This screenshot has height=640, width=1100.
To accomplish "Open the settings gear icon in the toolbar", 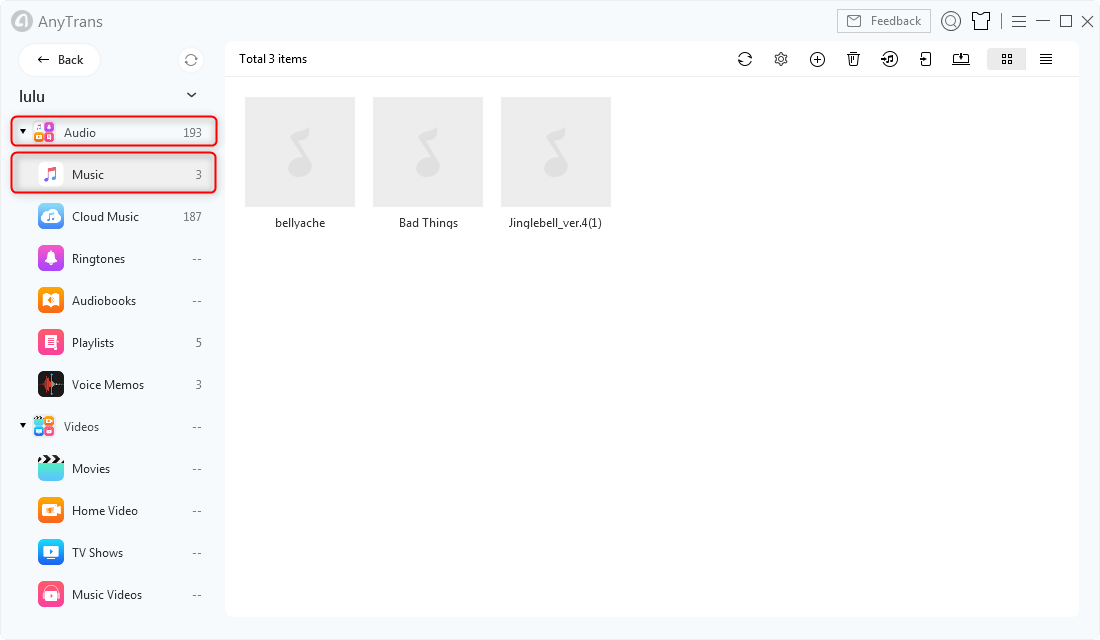I will coord(781,60).
